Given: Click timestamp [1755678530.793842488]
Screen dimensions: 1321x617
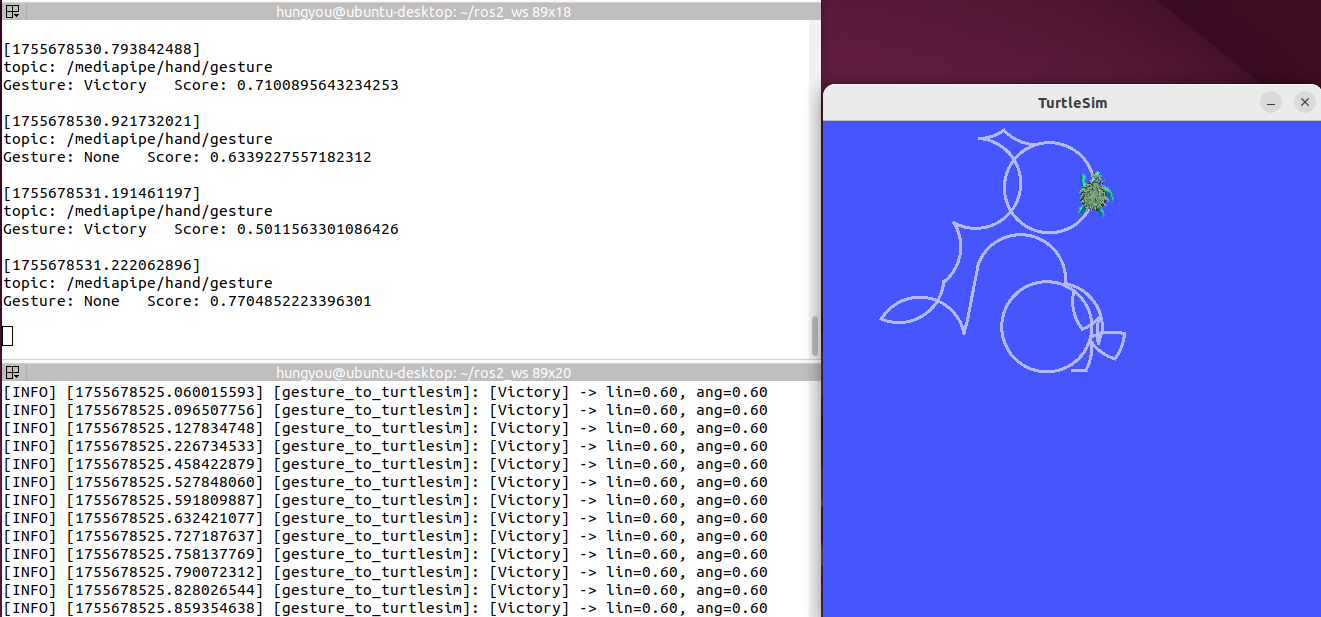Looking at the screenshot, I should click(x=102, y=49).
